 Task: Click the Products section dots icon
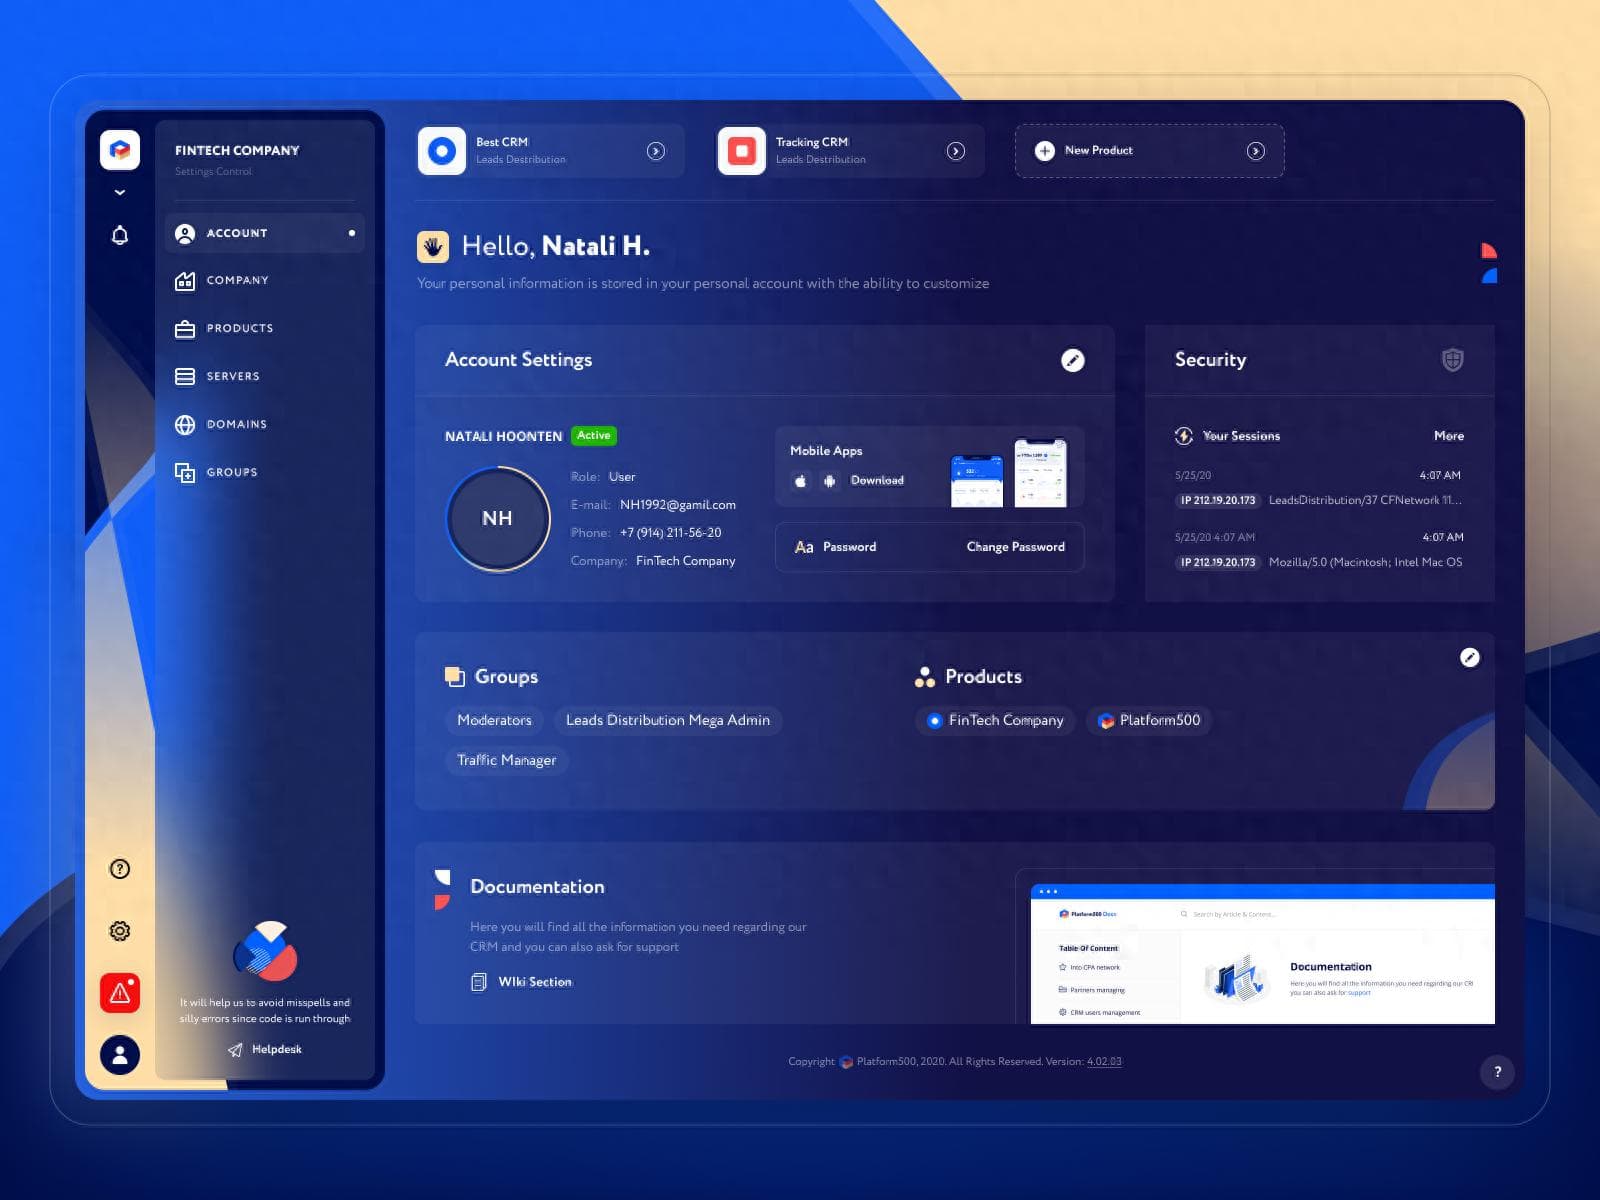coord(925,677)
